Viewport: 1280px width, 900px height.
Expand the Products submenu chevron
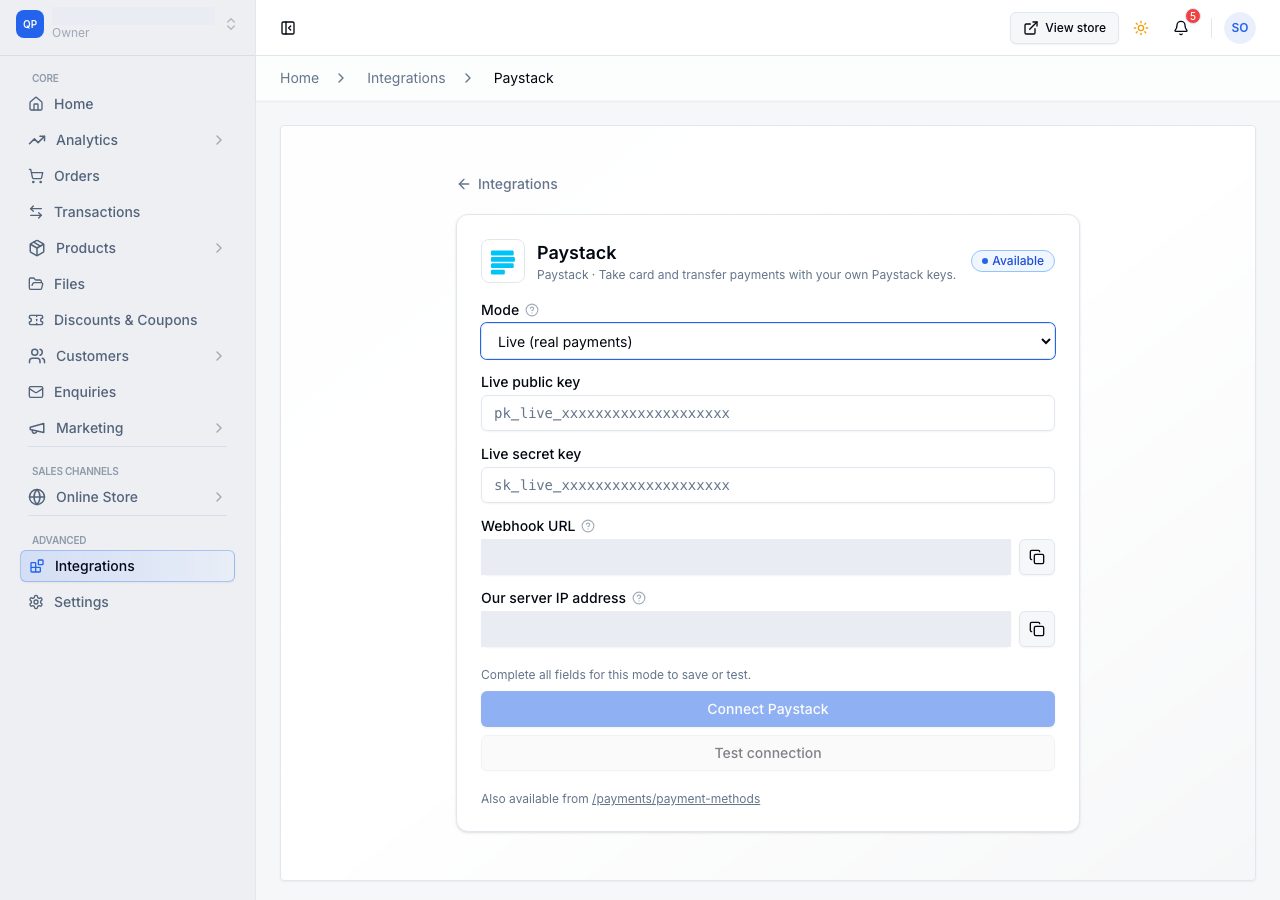219,248
